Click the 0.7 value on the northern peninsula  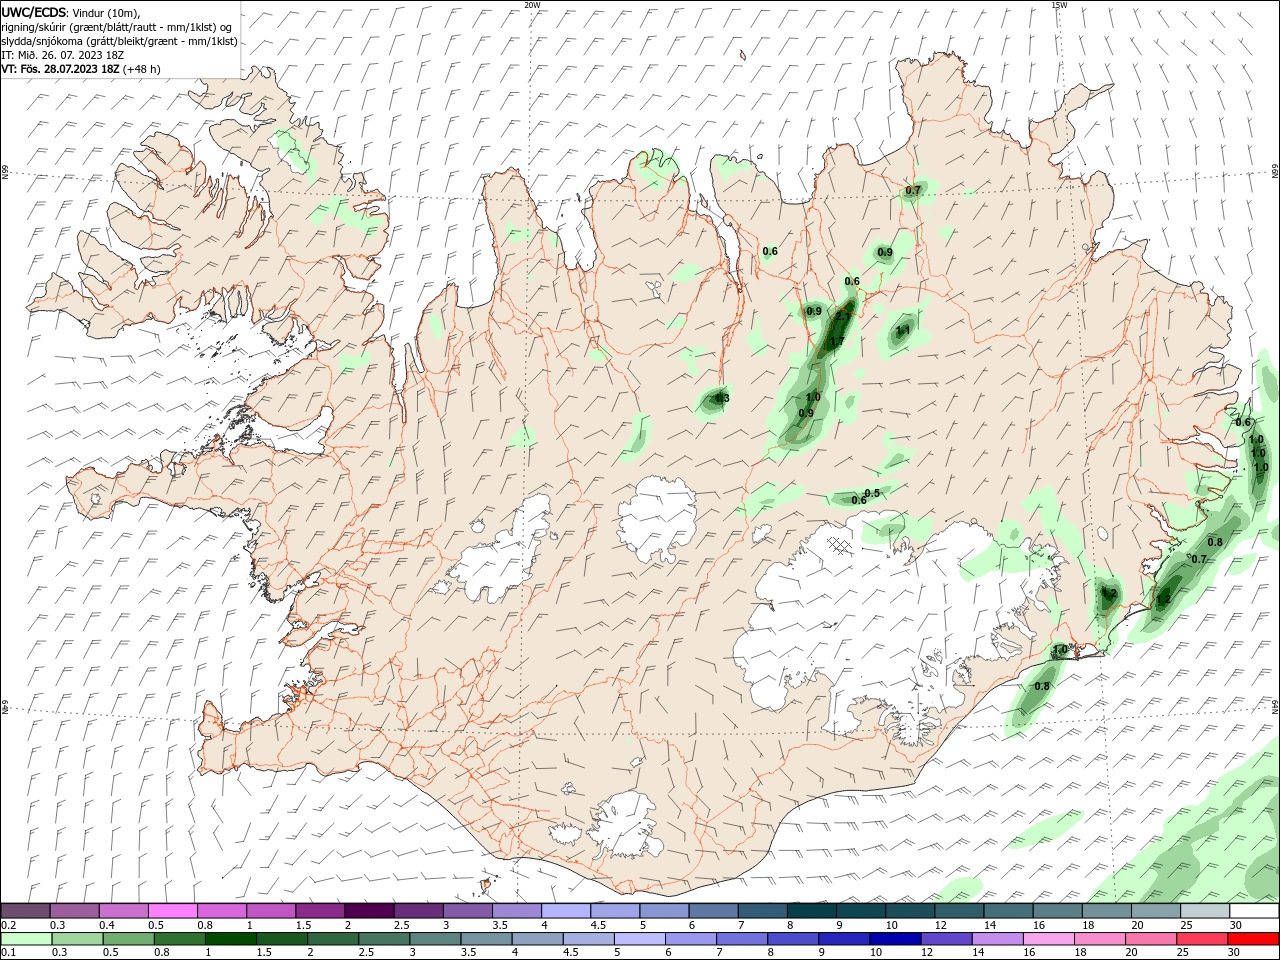coord(913,190)
